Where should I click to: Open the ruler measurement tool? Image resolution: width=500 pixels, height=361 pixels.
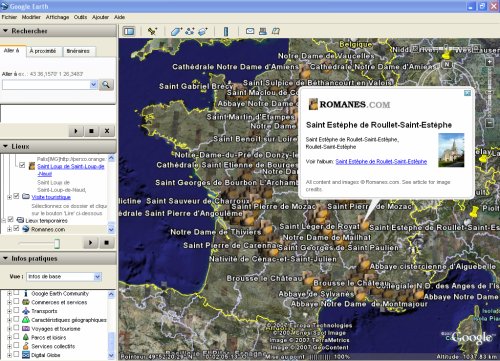[226, 31]
